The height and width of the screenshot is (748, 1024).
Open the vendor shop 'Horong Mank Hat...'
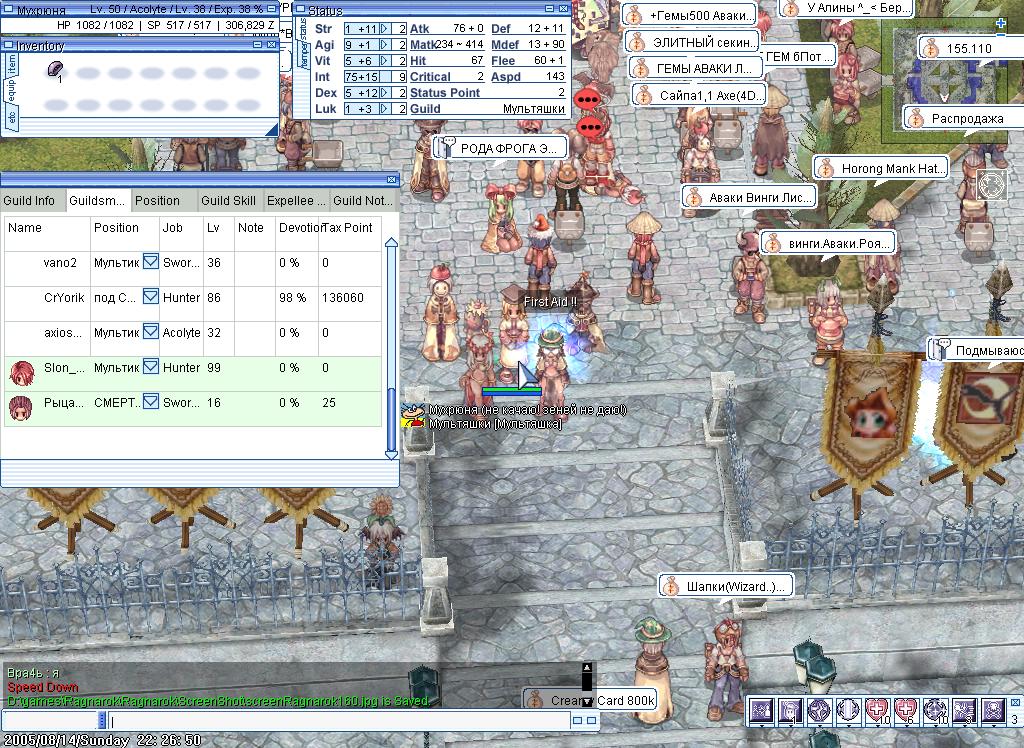coord(880,169)
